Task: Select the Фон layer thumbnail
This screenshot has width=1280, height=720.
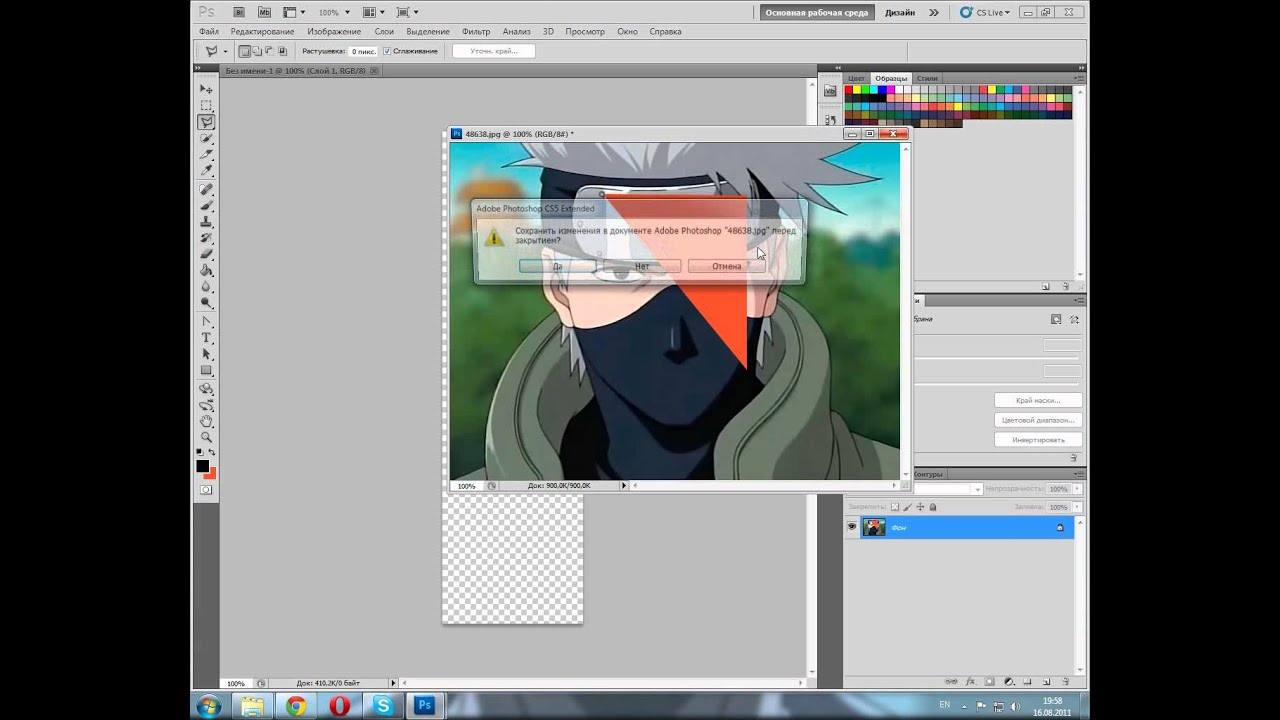Action: coord(874,527)
